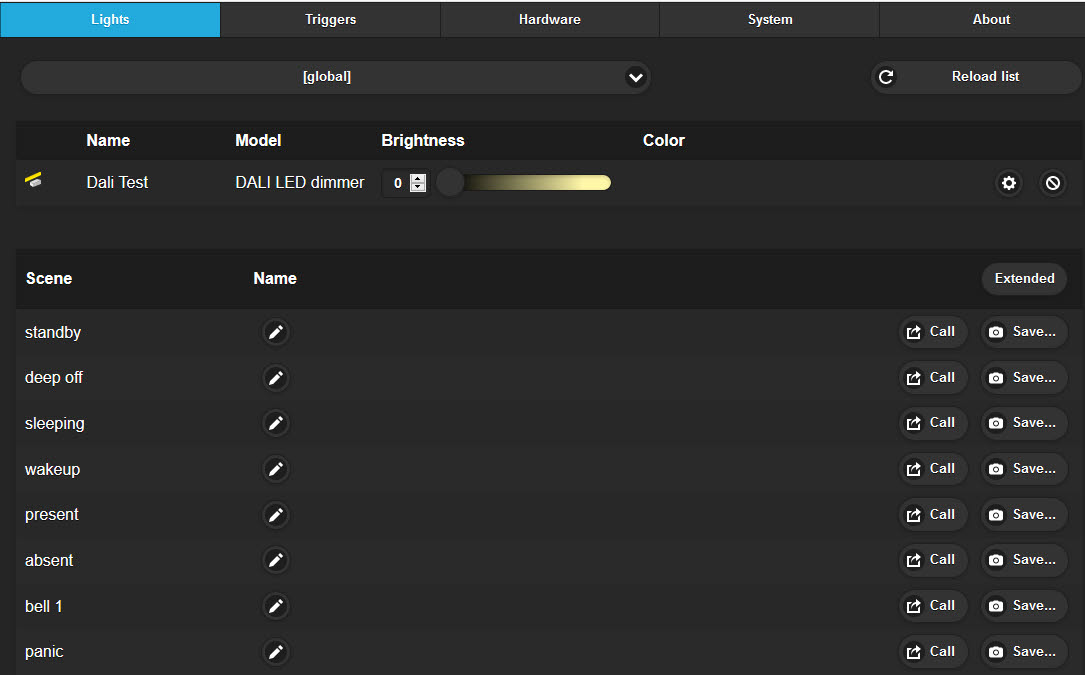Switch to the Triggers tab
1085x675 pixels.
coord(329,19)
